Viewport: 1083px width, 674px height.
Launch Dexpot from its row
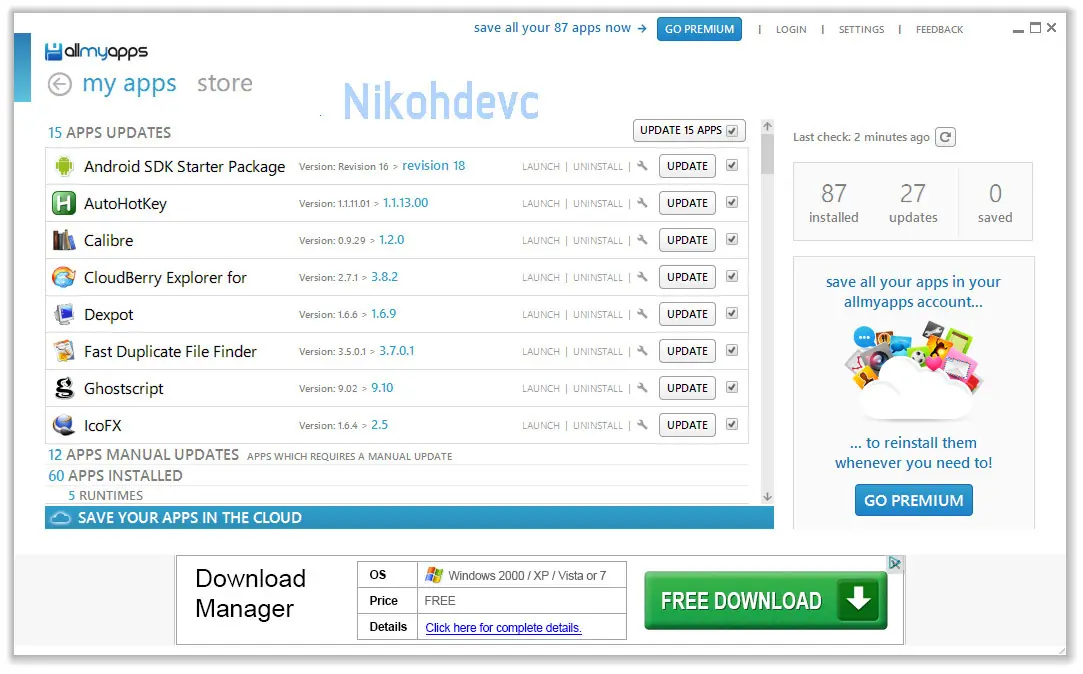tap(541, 314)
